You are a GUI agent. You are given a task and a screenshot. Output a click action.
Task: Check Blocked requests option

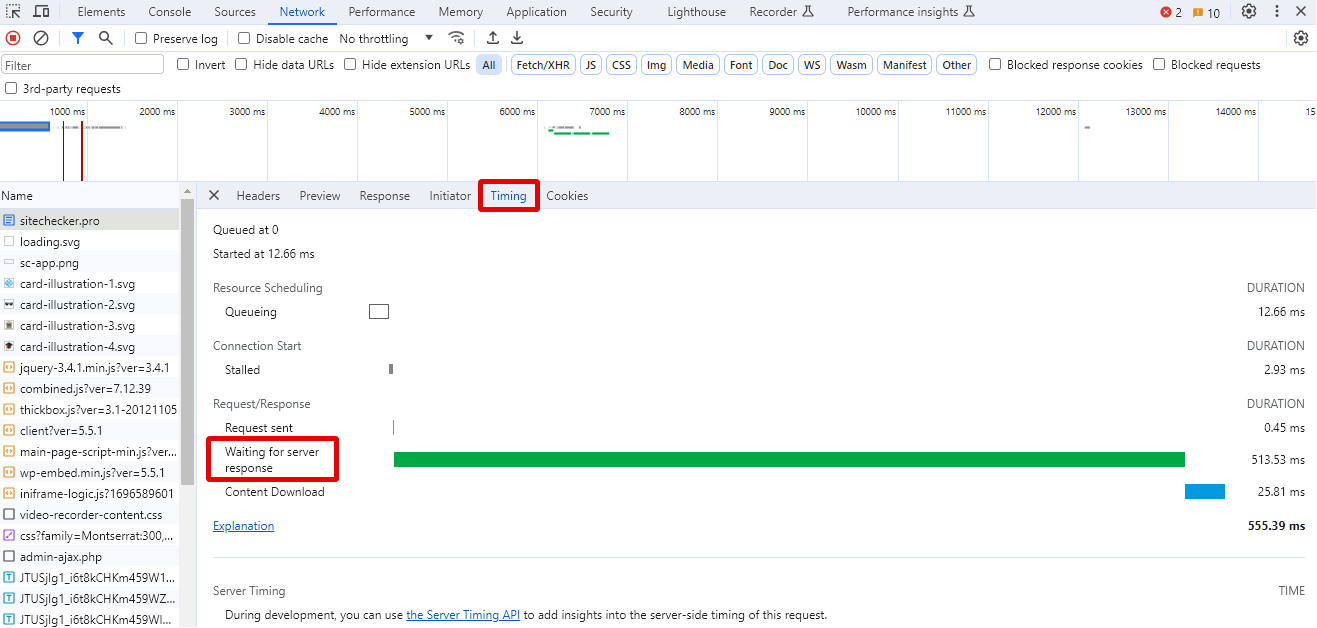[x=1159, y=64]
